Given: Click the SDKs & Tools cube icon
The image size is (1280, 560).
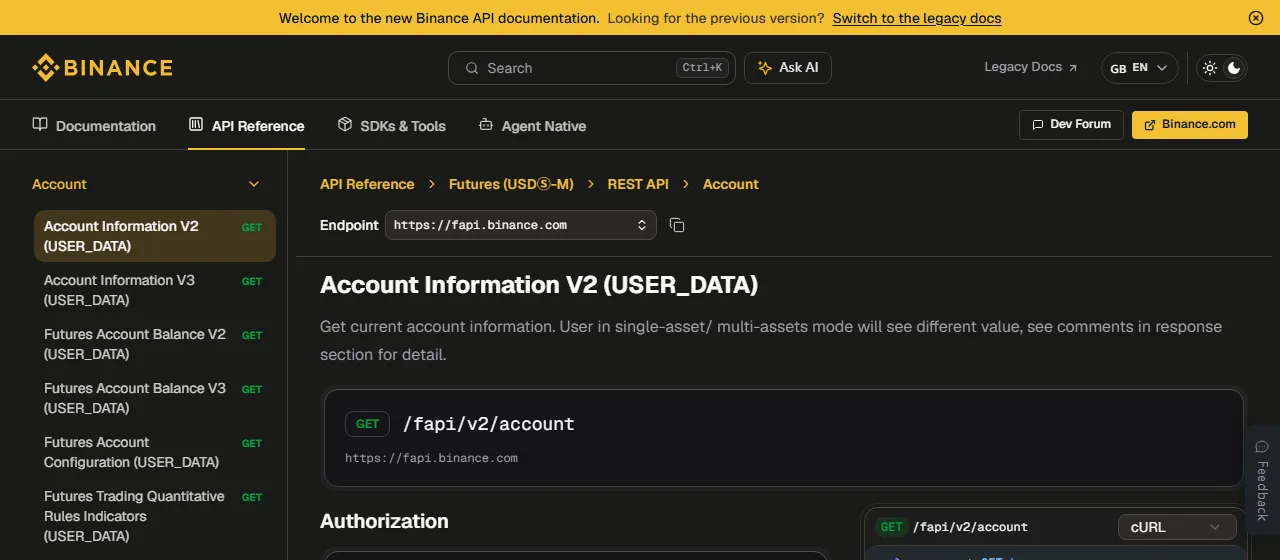Looking at the screenshot, I should click(345, 125).
